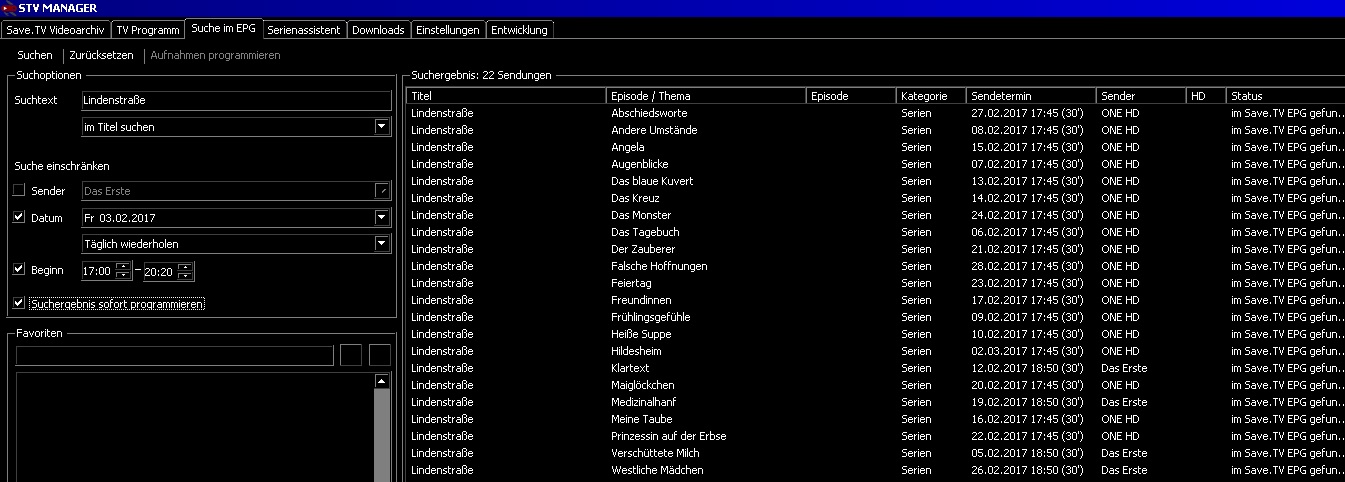Click the second blank button beside Favoriten field
Image resolution: width=1345 pixels, height=482 pixels.
[x=380, y=355]
